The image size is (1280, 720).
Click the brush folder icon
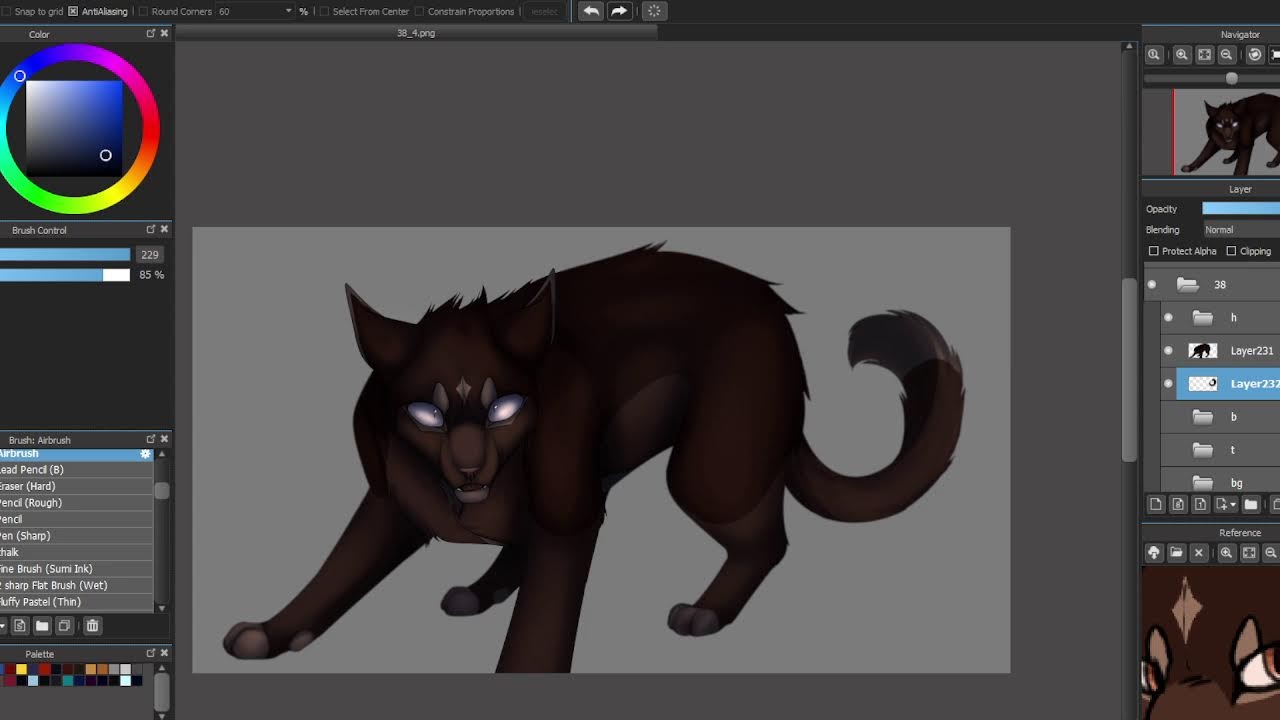click(x=42, y=626)
